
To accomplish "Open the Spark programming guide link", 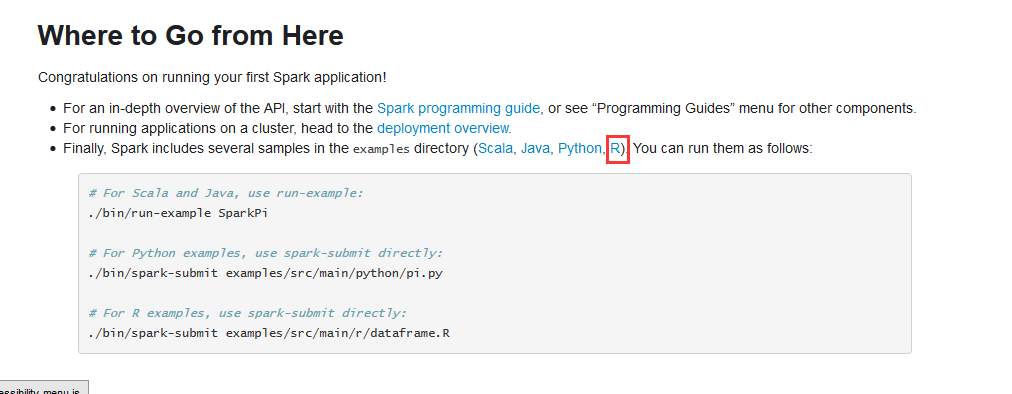I will pyautogui.click(x=460, y=109).
